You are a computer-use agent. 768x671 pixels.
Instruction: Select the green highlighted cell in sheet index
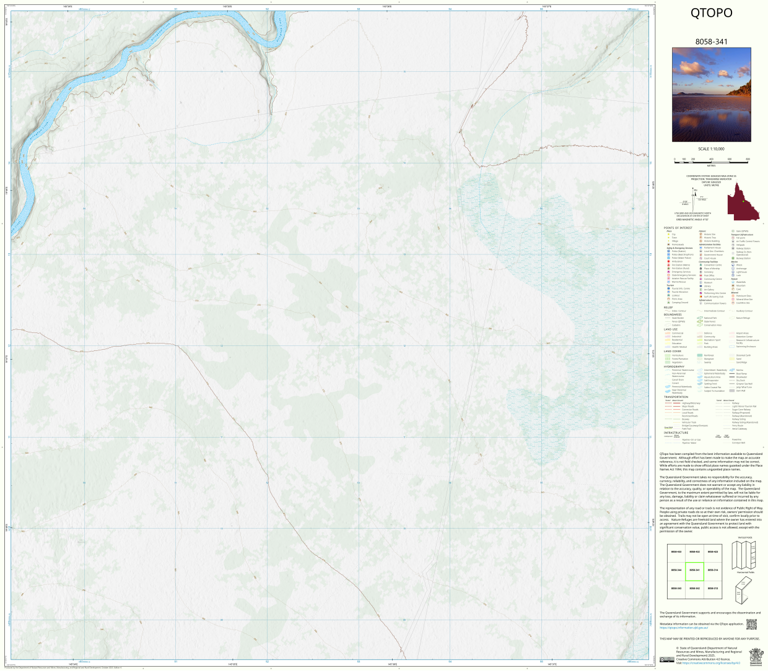click(694, 571)
